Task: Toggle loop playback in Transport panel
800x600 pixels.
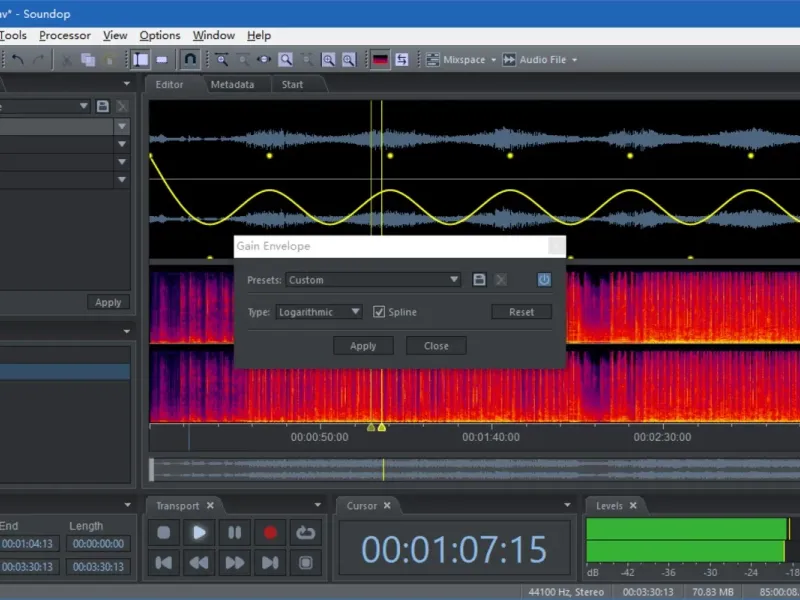Action: click(x=305, y=533)
